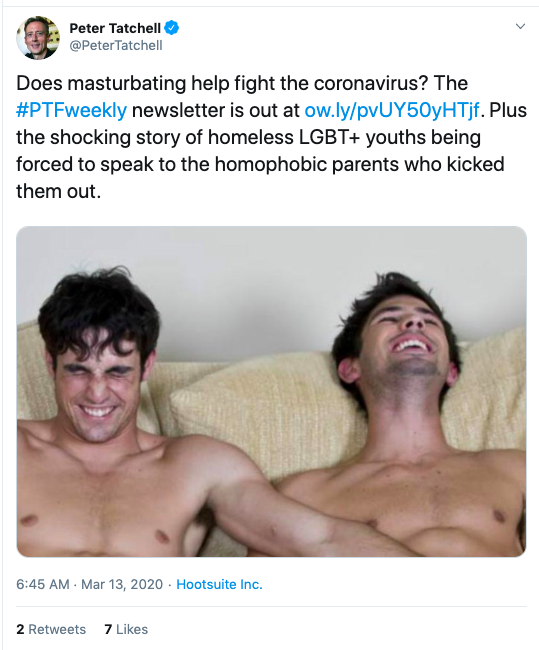The height and width of the screenshot is (650, 539).
Task: Click the 6:45 AM timestamp
Action: point(43,584)
